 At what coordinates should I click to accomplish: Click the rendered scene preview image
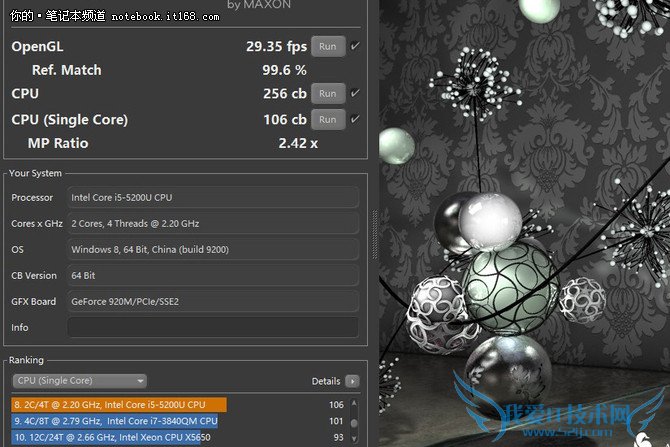point(524,224)
